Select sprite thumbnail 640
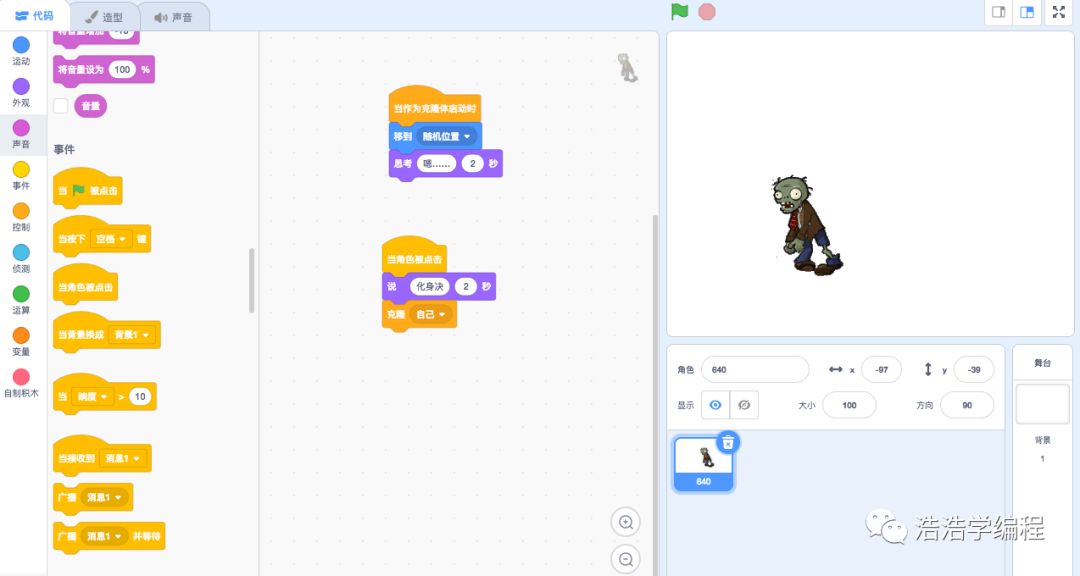This screenshot has width=1080, height=576. 703,464
